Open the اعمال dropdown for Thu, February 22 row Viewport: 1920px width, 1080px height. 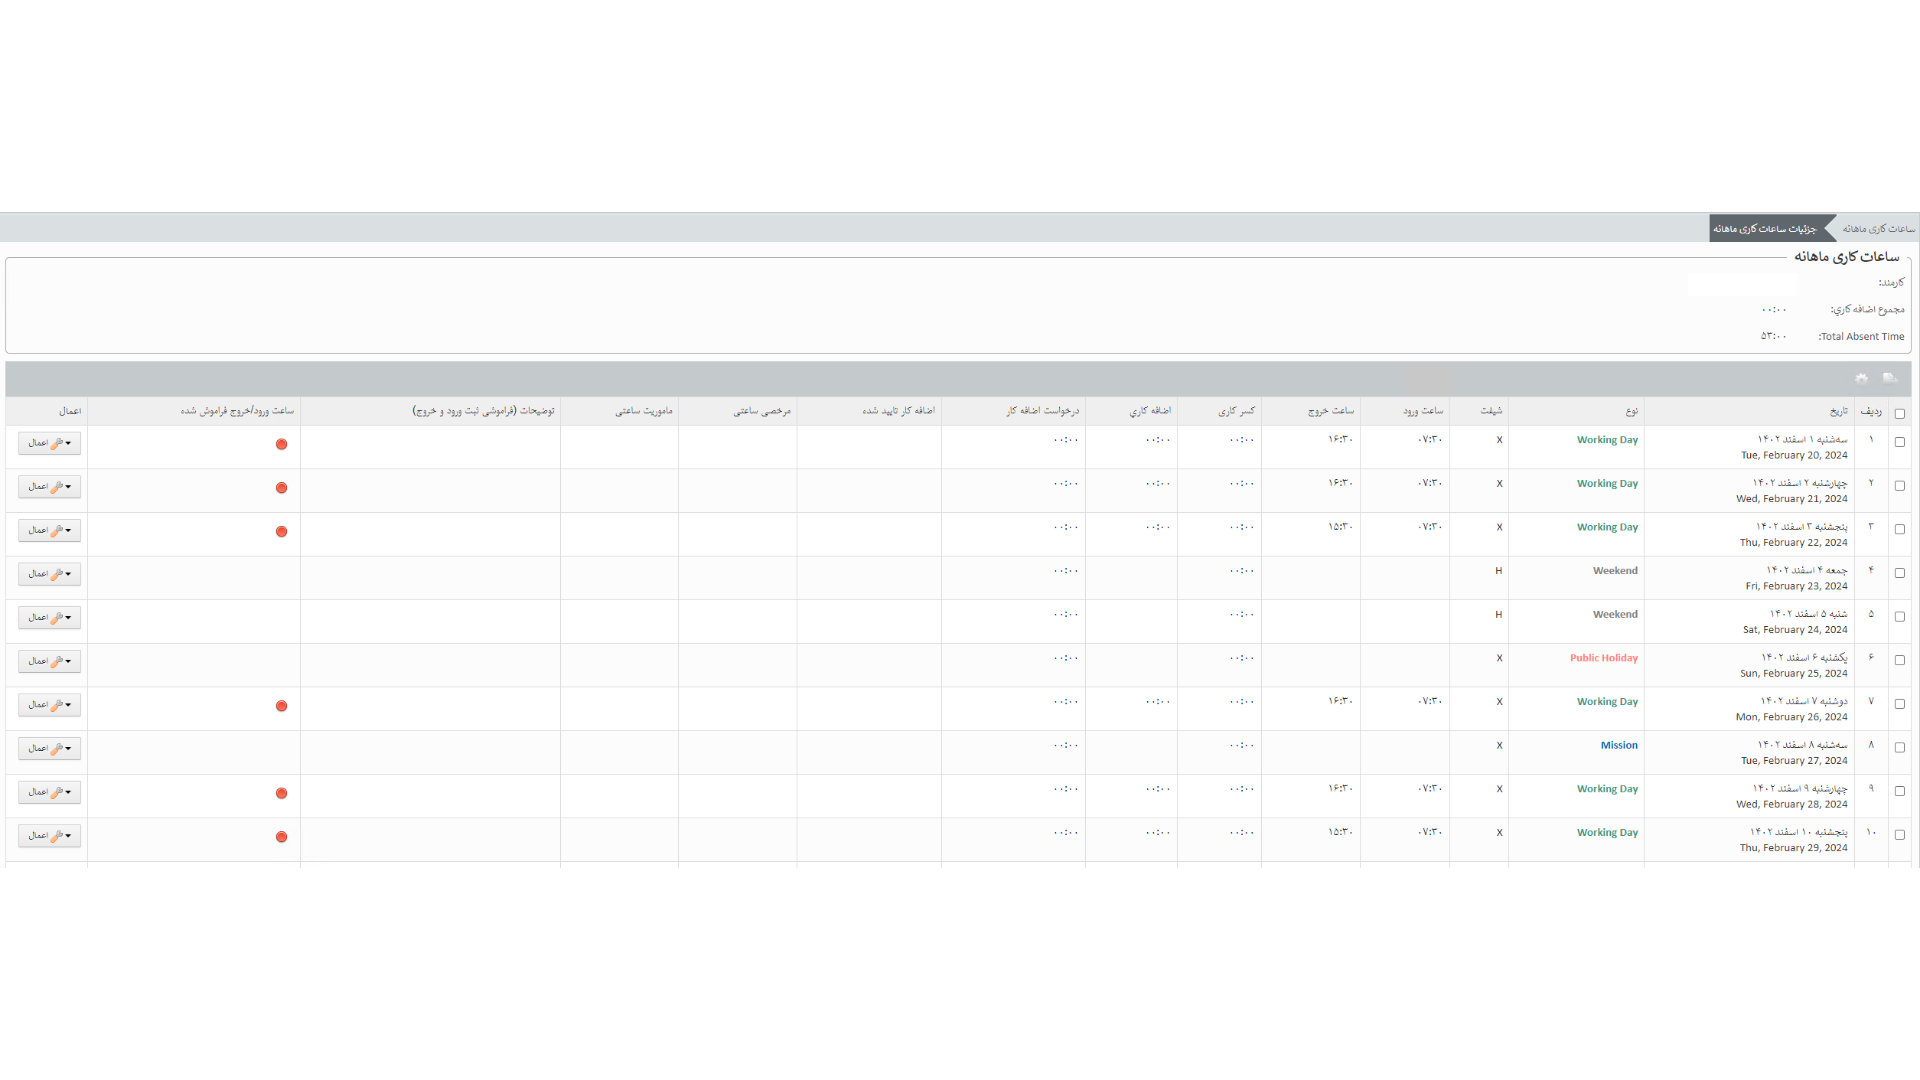click(49, 530)
